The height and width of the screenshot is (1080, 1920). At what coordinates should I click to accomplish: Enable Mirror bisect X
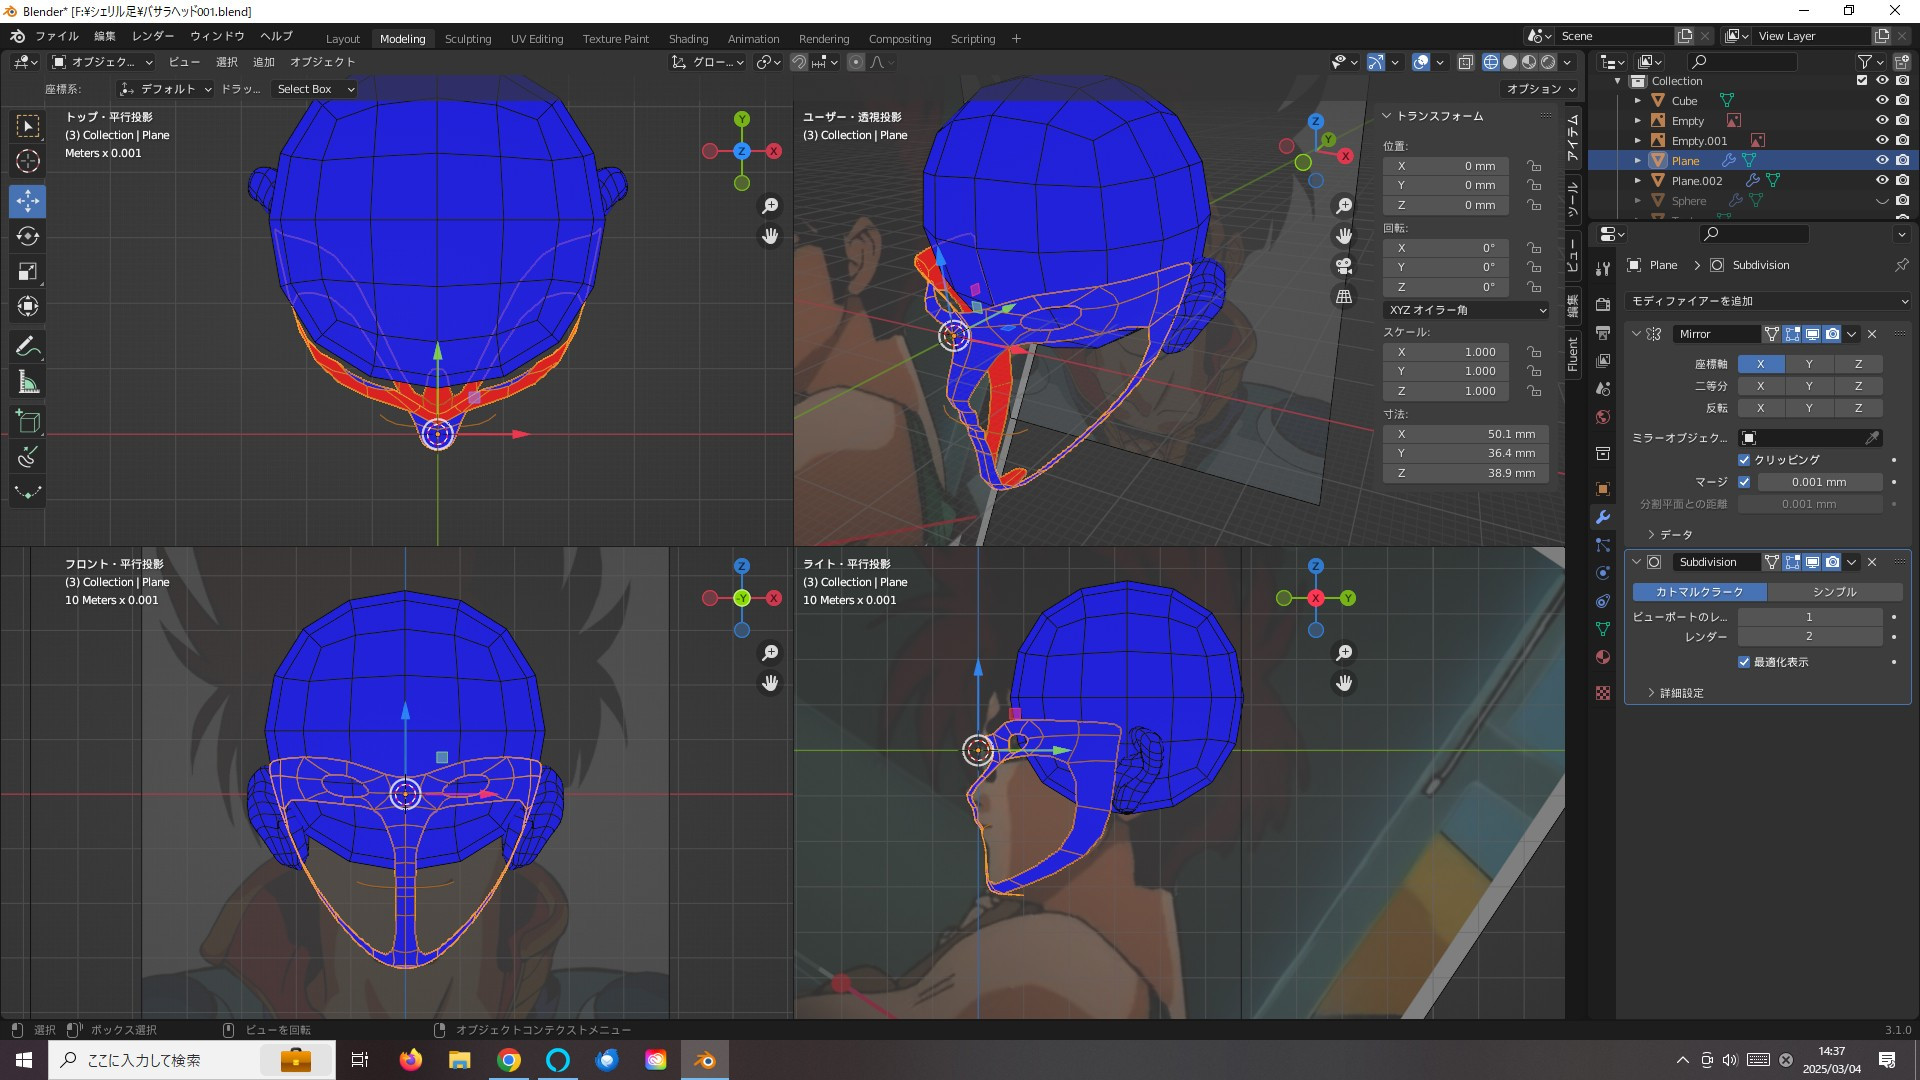(1760, 386)
